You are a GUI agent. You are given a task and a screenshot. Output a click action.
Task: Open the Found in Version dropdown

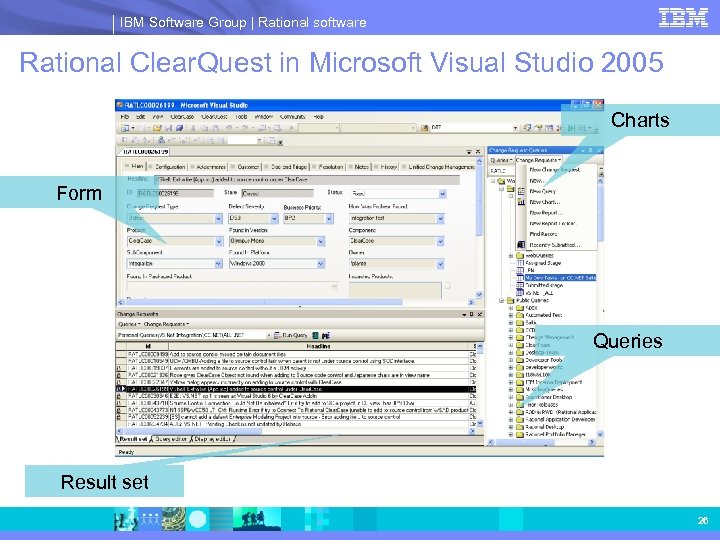point(321,241)
